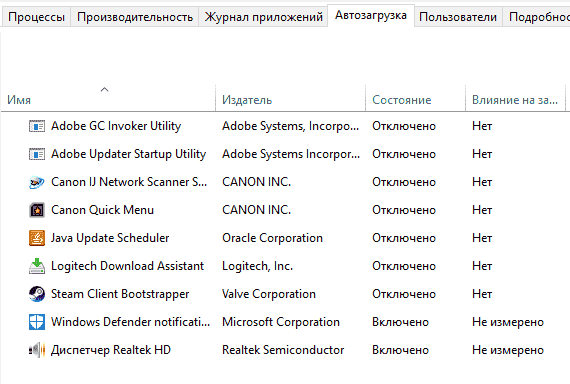Toggle sort arrow above Имя column
Screen dimensions: 570x384
pos(104,89)
